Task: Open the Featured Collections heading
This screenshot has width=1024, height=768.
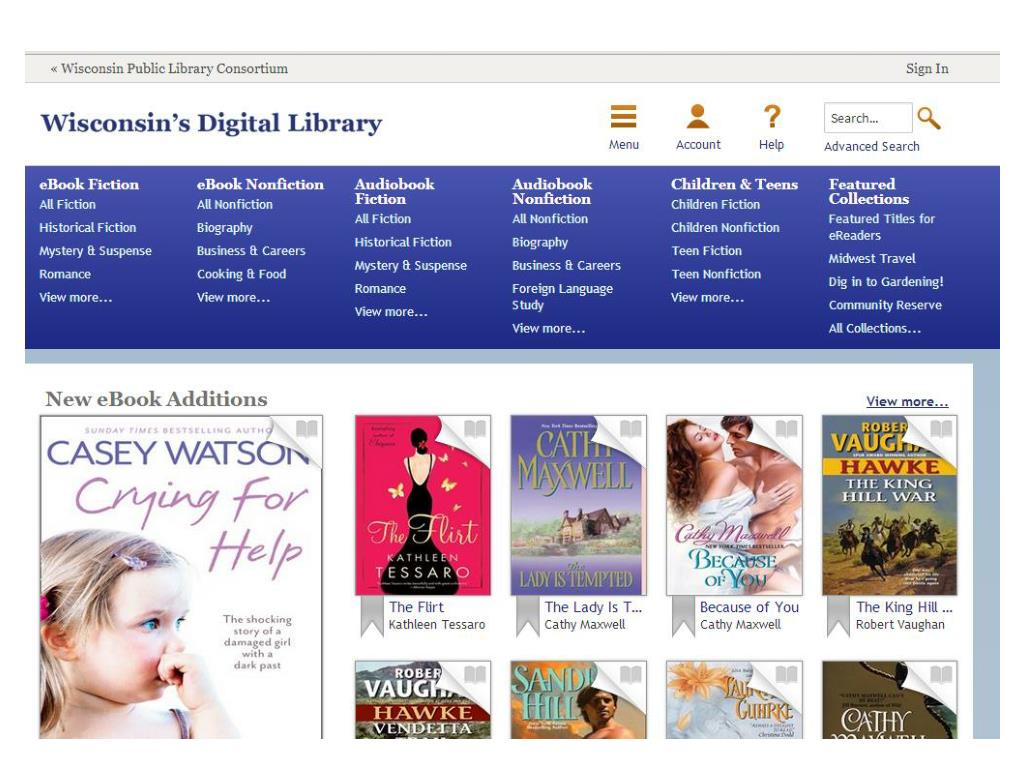Action: (x=869, y=191)
